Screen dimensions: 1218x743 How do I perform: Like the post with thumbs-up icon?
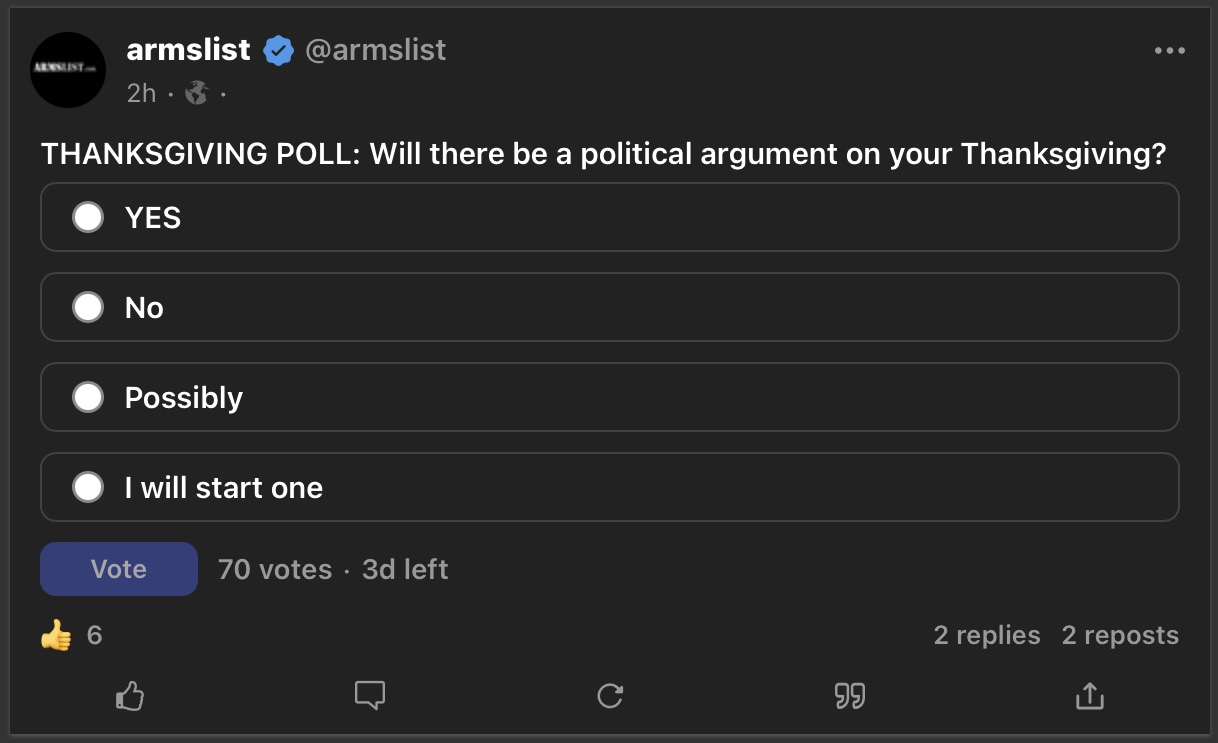[x=130, y=696]
